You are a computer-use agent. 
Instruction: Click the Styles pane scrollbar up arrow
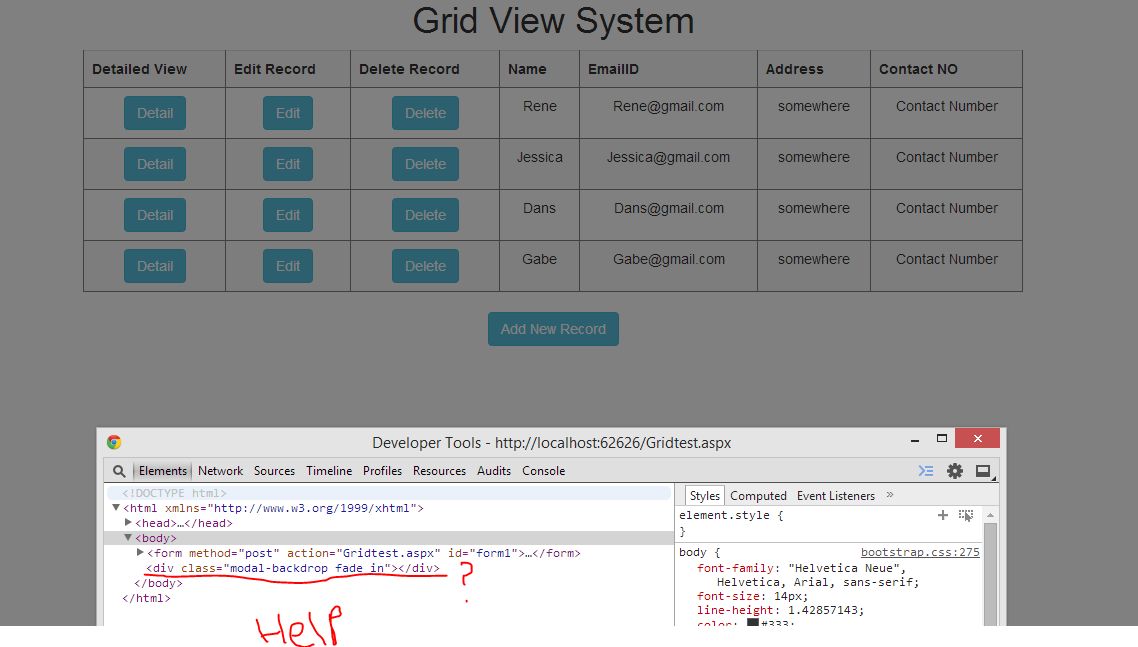(990, 515)
